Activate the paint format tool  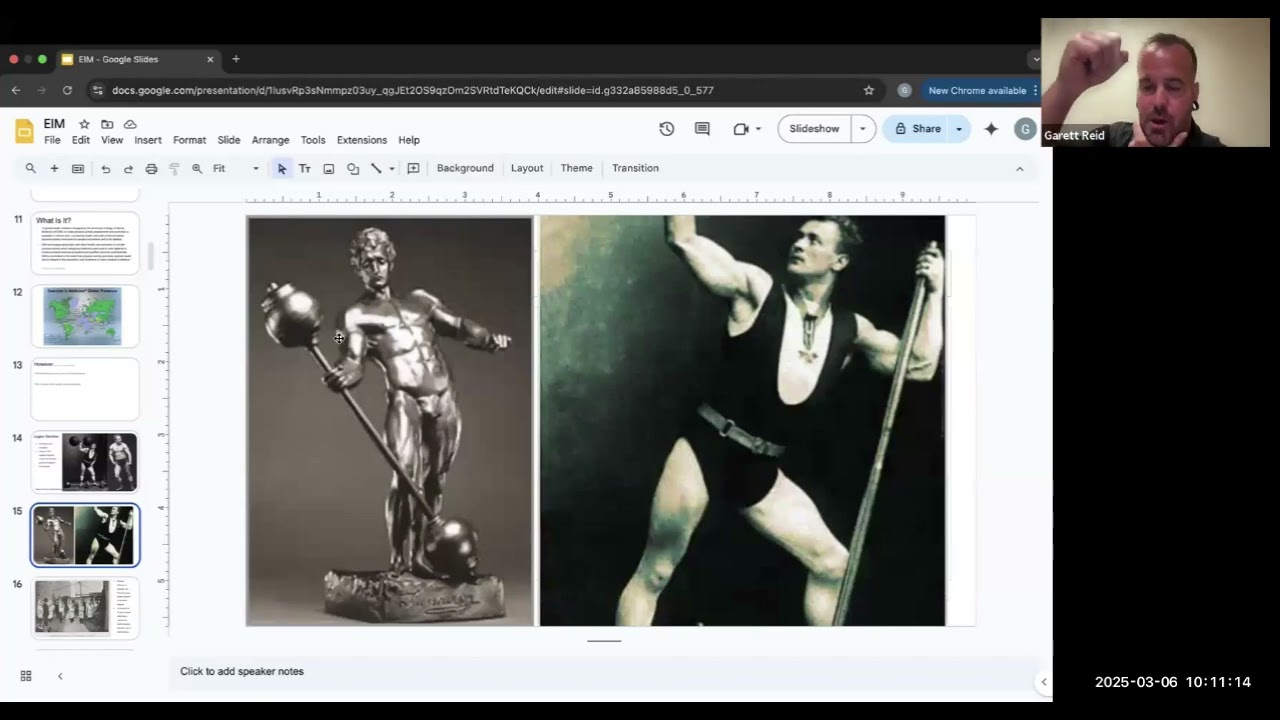point(174,169)
